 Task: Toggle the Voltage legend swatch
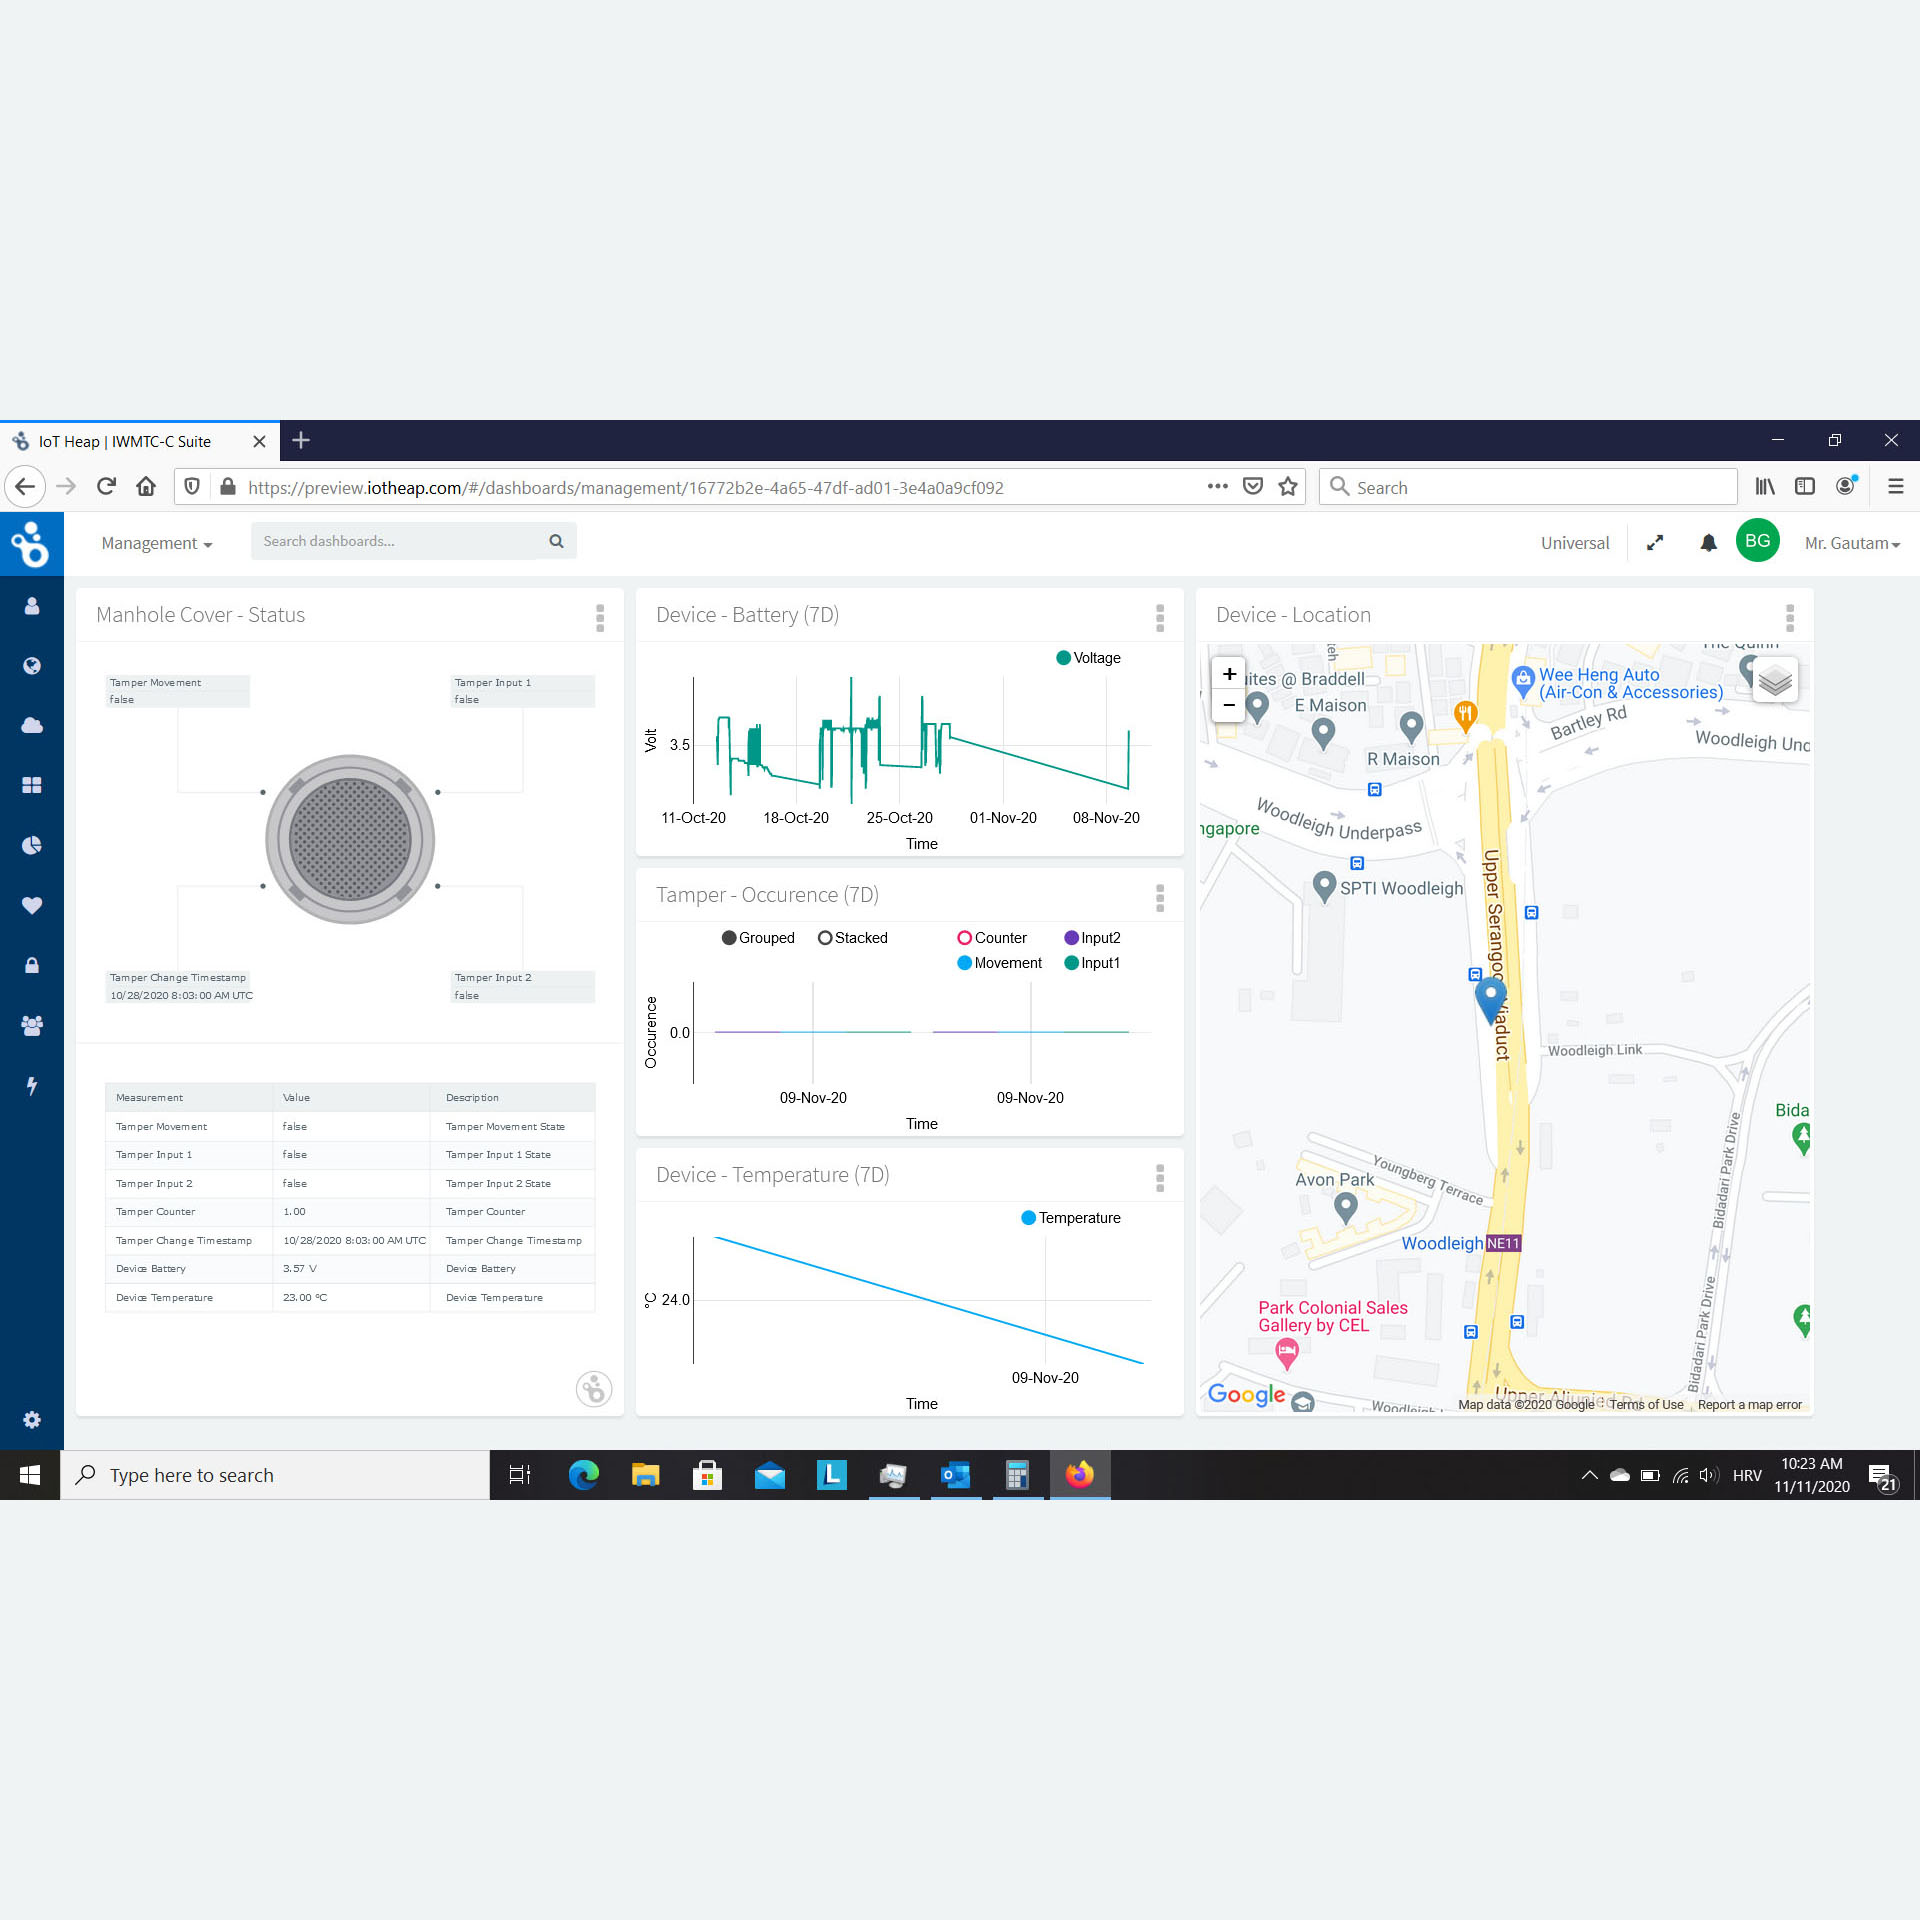pyautogui.click(x=1064, y=658)
